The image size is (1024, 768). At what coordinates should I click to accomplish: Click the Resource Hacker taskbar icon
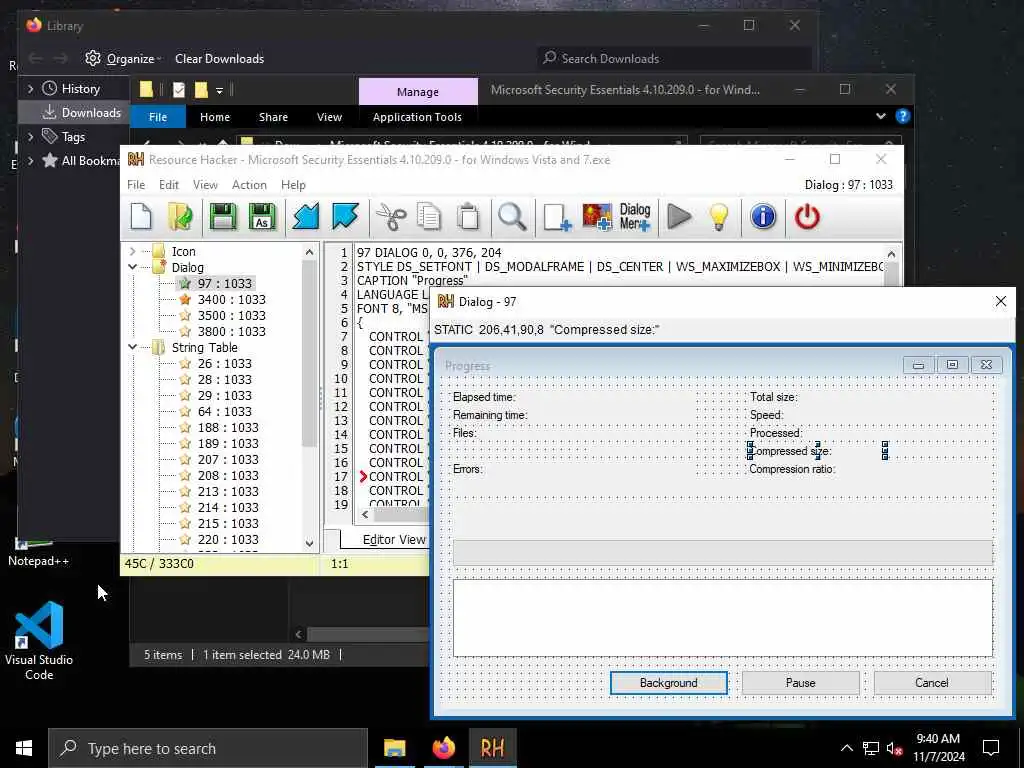pos(492,748)
